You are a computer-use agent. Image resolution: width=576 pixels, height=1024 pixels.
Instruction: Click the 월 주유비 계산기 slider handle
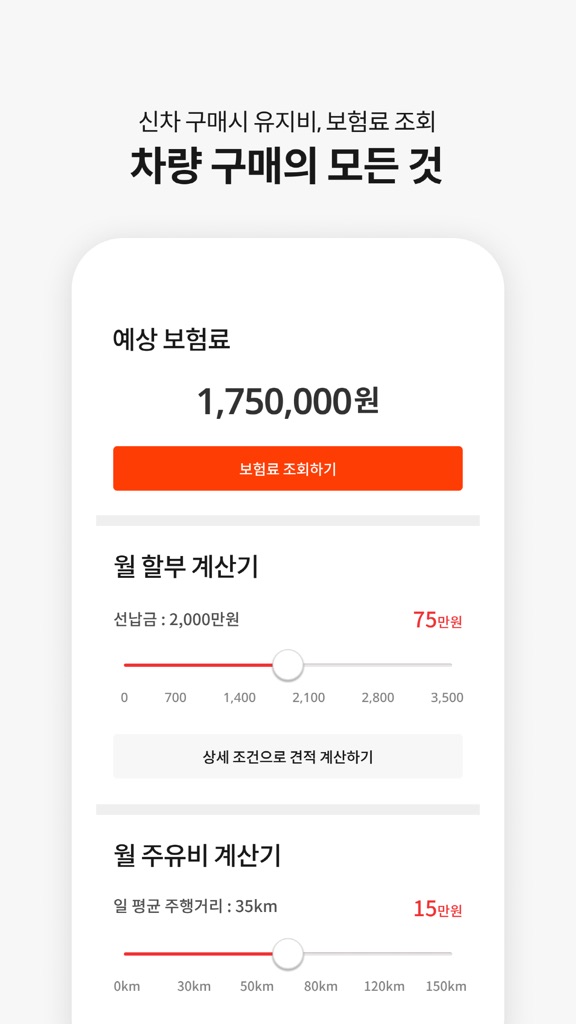point(287,956)
